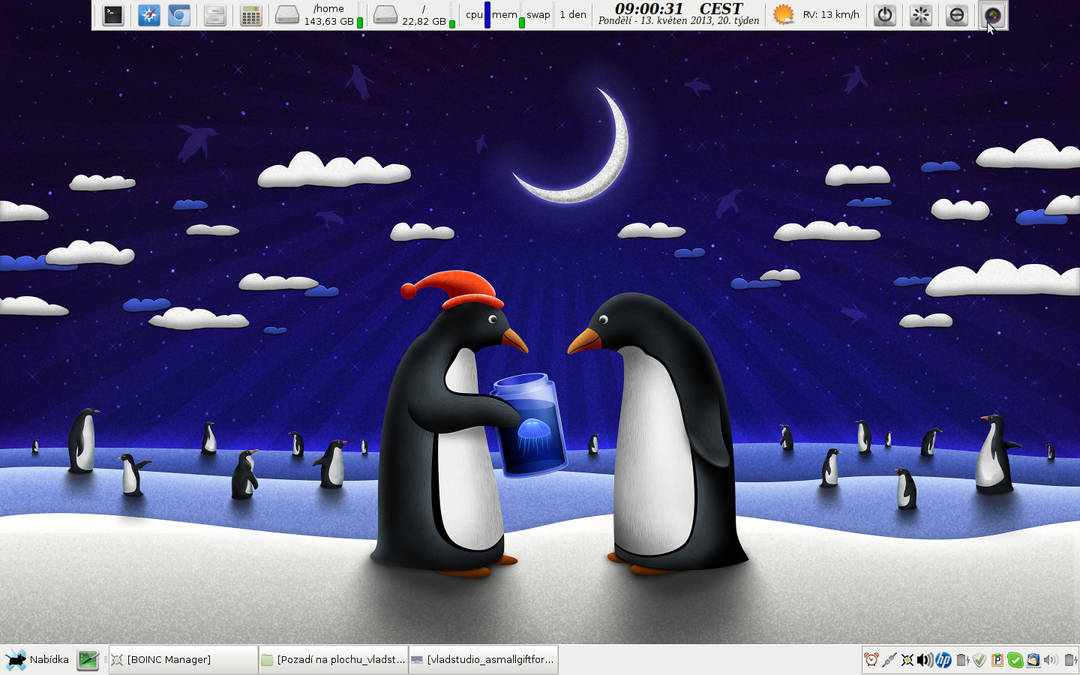
Task: Click the 22,82 GB root free space label
Action: pos(424,21)
